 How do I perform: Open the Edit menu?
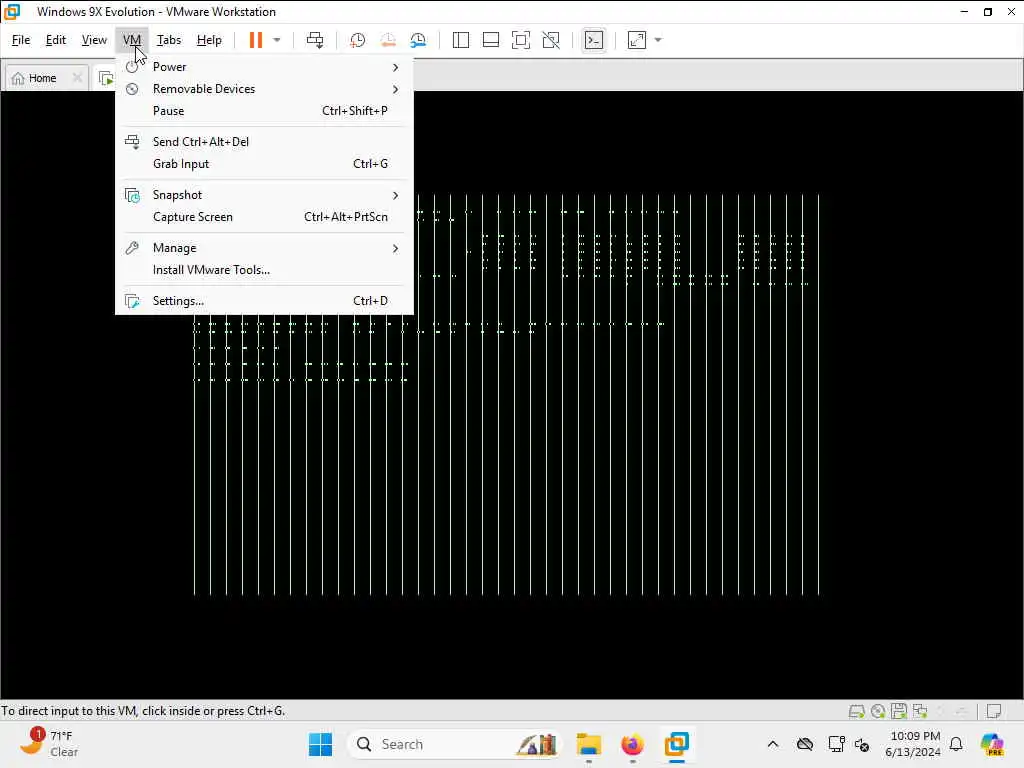click(x=56, y=40)
